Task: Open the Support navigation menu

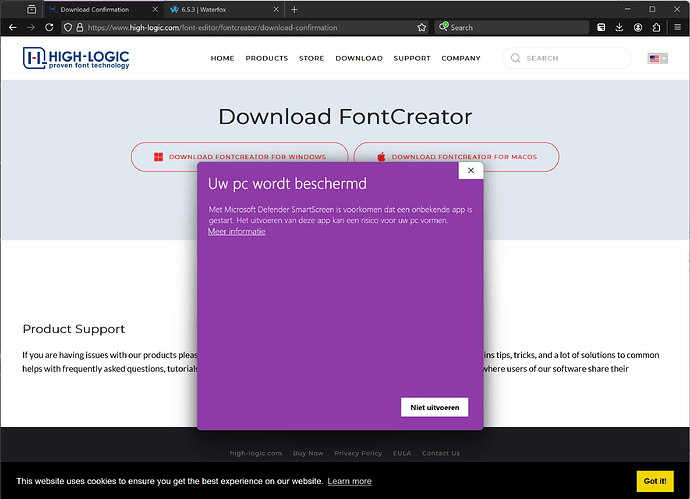Action: pos(412,59)
